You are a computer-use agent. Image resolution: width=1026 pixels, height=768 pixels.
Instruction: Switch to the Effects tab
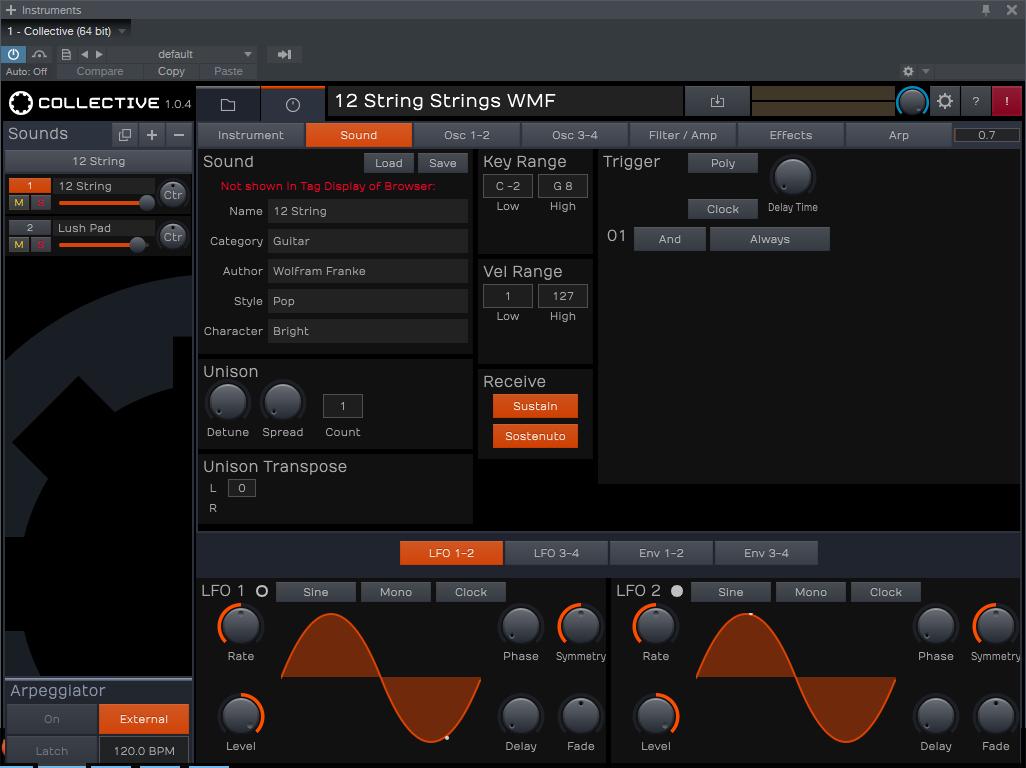(x=790, y=135)
